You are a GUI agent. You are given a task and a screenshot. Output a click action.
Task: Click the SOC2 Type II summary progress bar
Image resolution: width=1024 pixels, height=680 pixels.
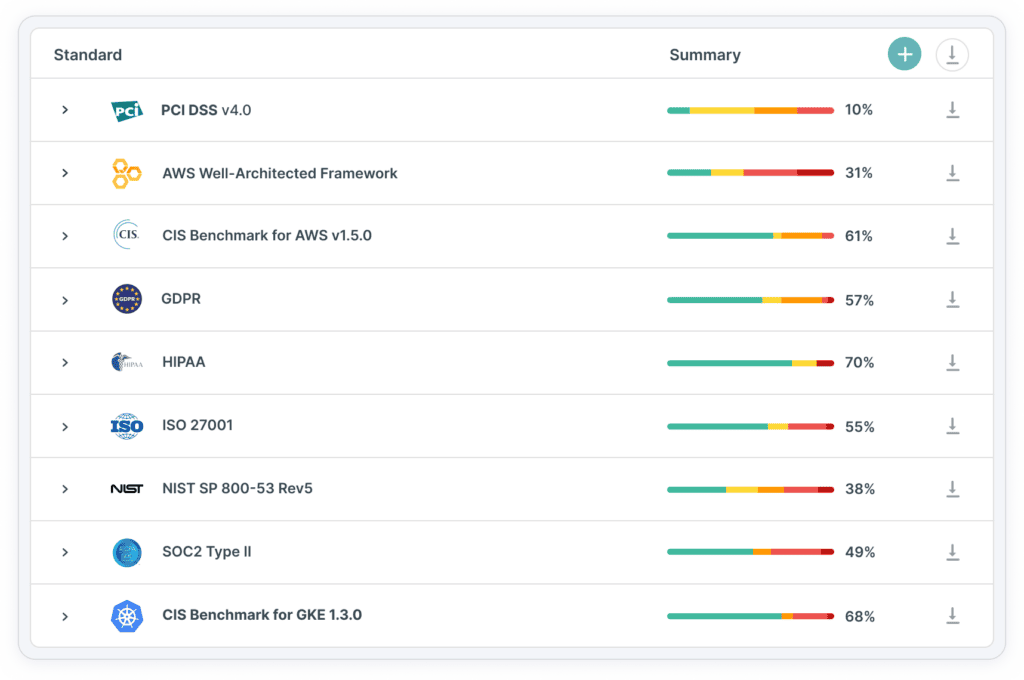click(750, 552)
